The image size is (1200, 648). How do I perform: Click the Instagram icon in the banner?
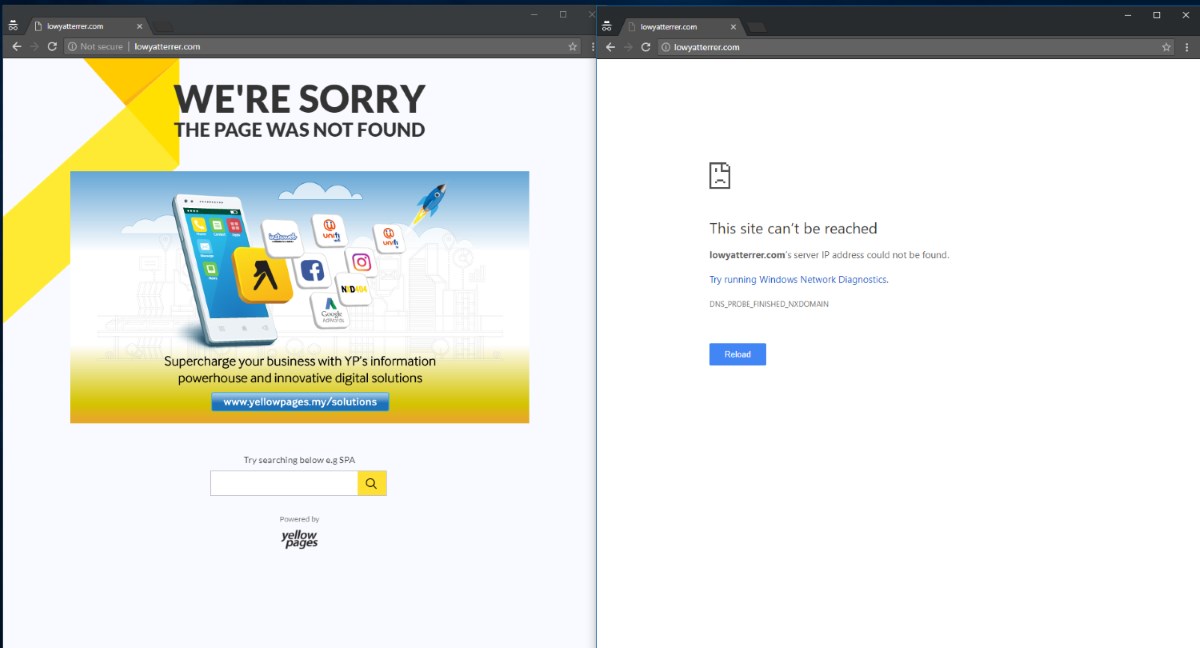point(361,262)
